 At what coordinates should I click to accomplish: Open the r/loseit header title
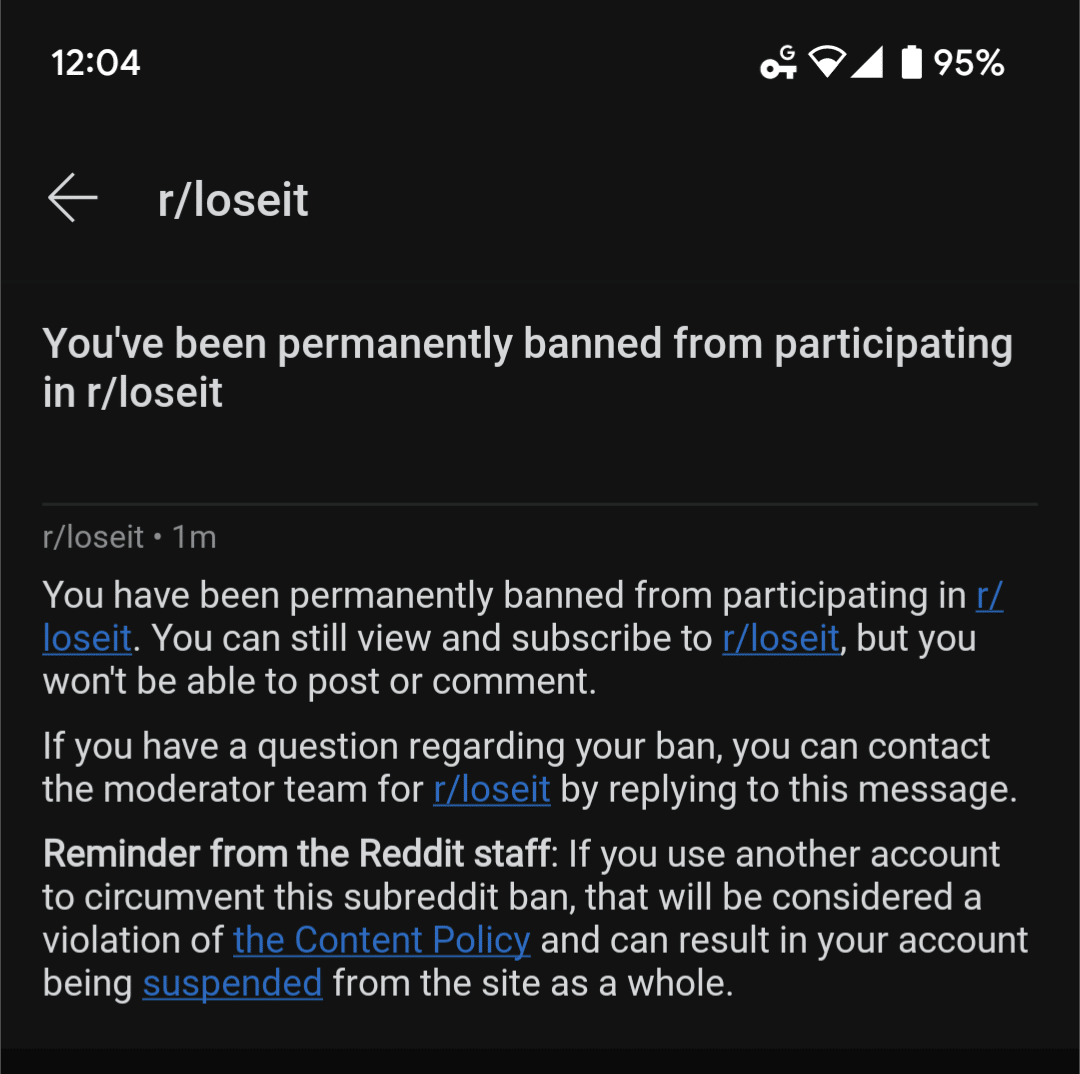coord(233,200)
